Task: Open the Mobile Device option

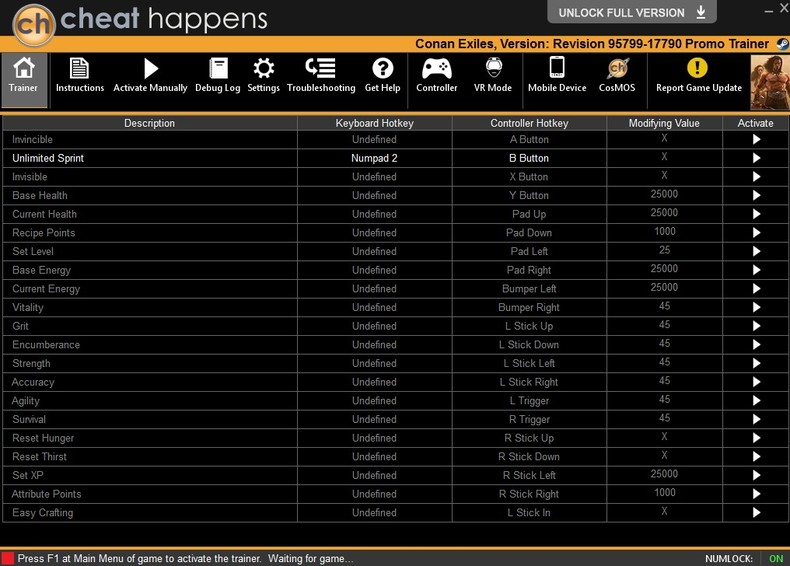Action: [557, 75]
